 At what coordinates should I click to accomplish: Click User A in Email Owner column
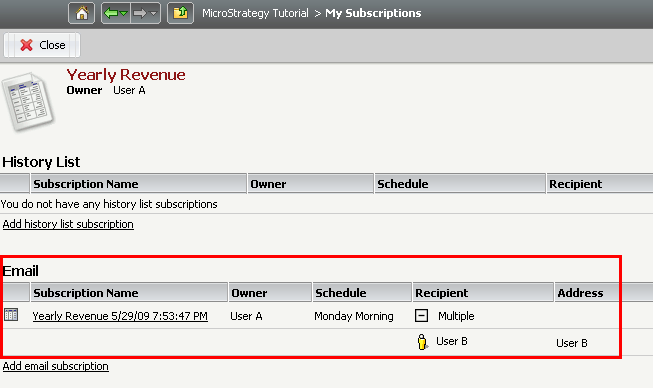point(246,316)
